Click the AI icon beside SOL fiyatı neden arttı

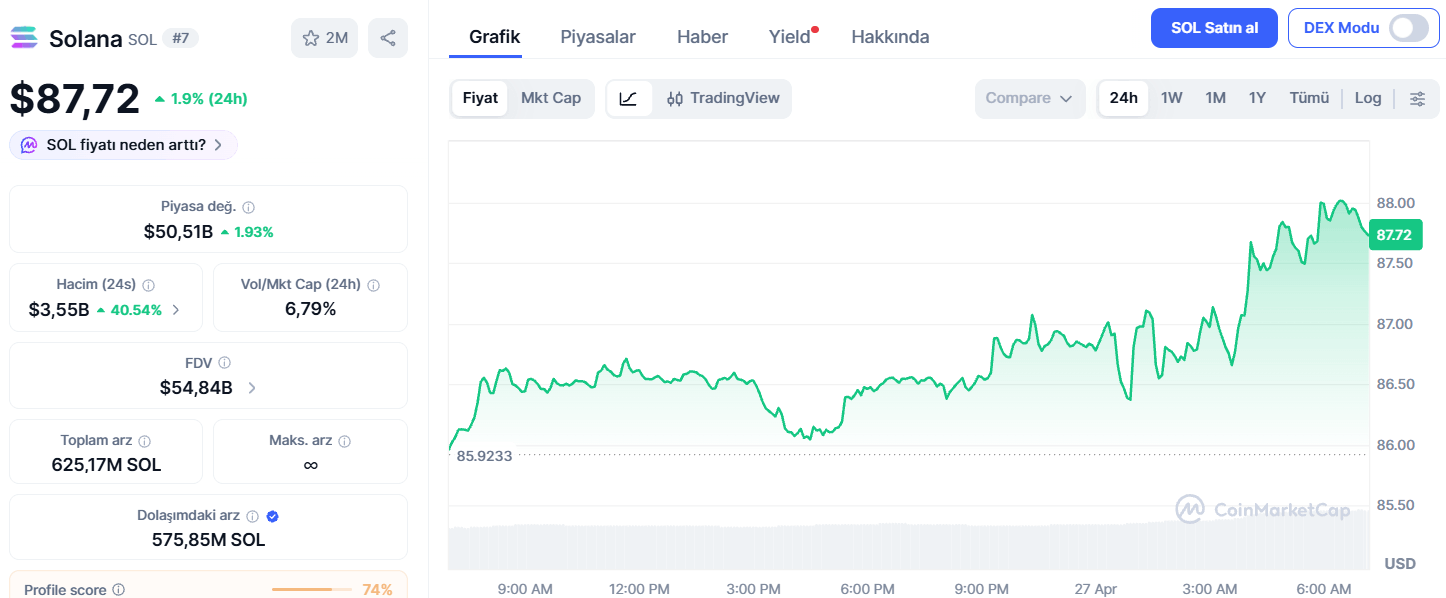click(30, 145)
